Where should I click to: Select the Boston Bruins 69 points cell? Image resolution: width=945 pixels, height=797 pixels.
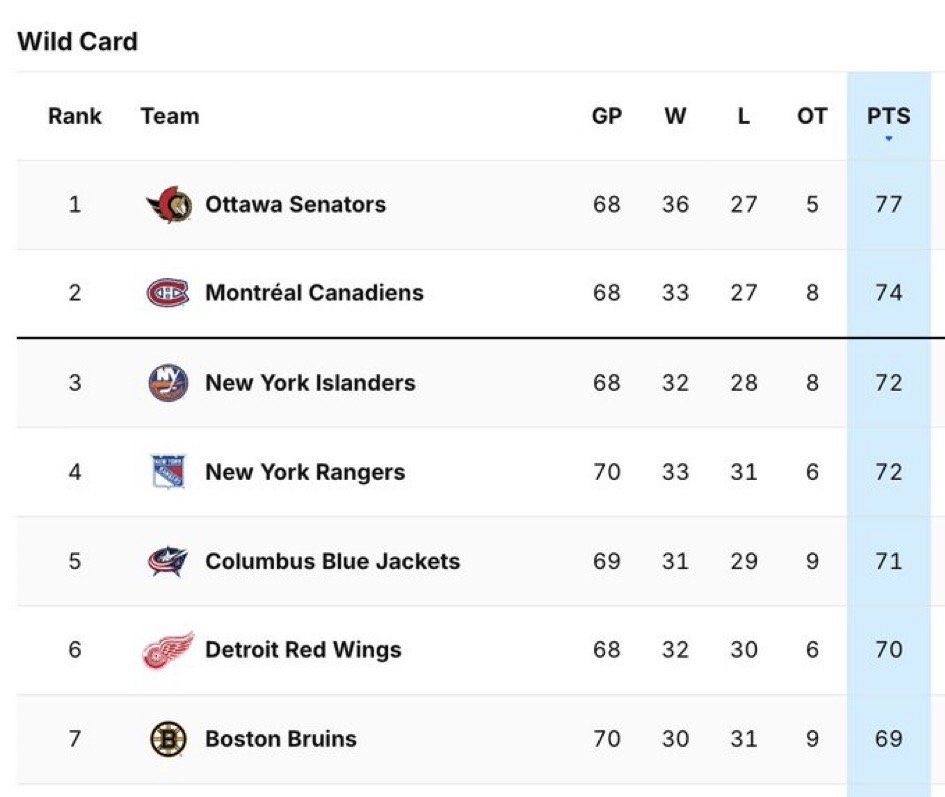(888, 739)
